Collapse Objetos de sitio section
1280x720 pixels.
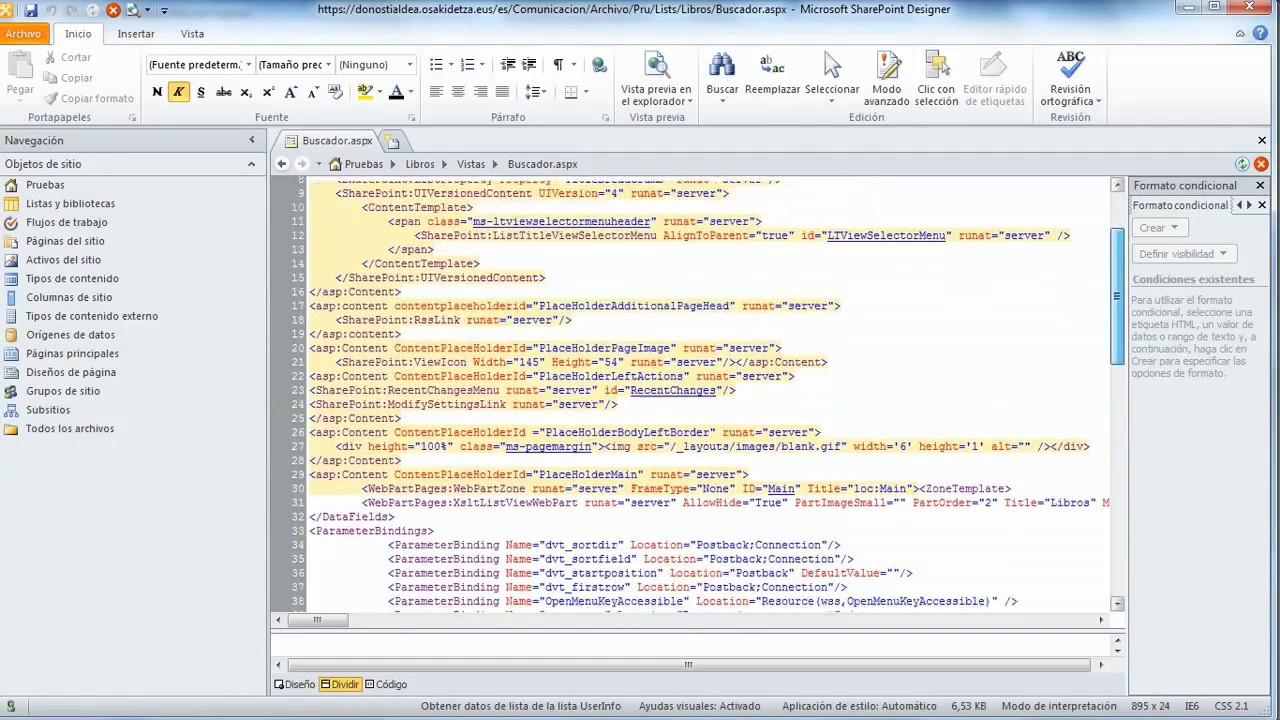(251, 164)
